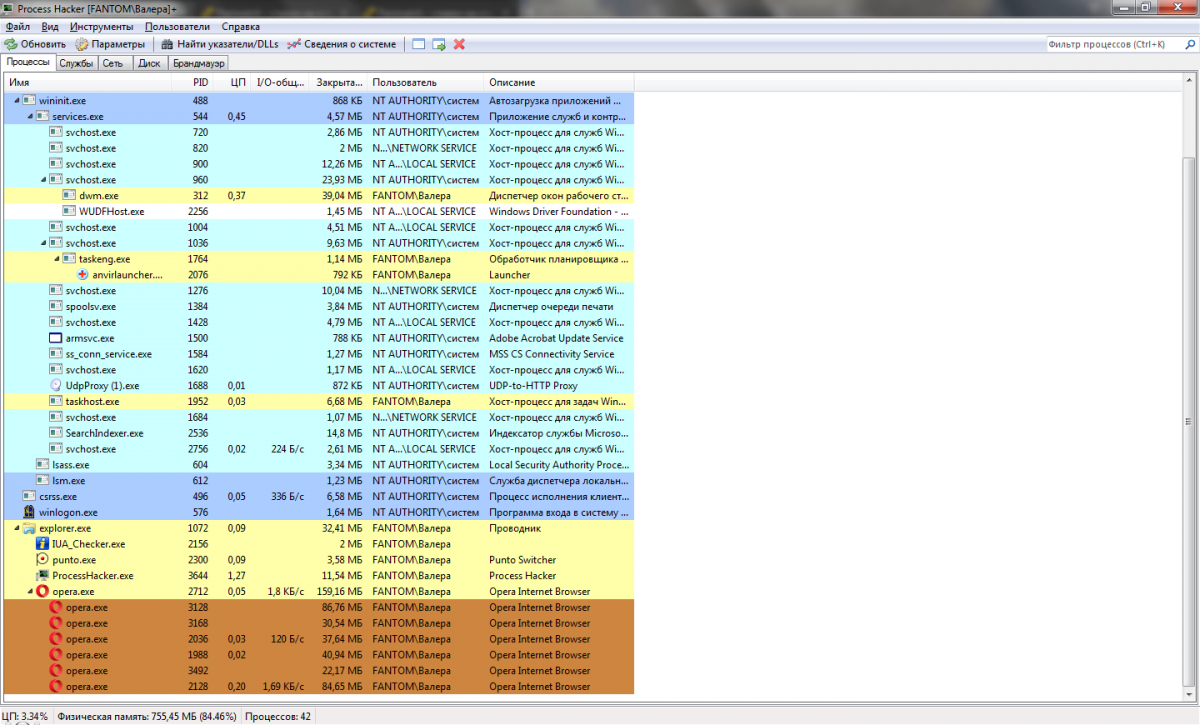The width and height of the screenshot is (1200, 725).
Task: Select the punto.exe process icon
Action: [x=42, y=560]
